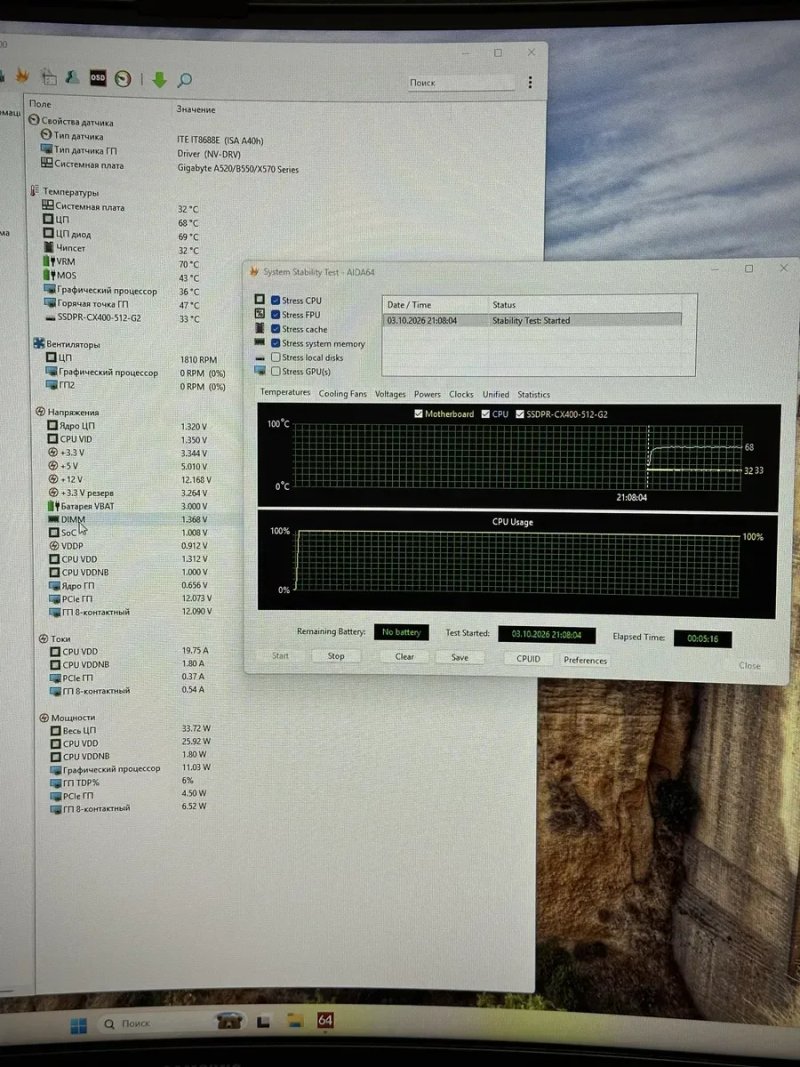Select the Gigabyte A520/B550/X570 Series value
The width and height of the screenshot is (800, 1067).
238,169
